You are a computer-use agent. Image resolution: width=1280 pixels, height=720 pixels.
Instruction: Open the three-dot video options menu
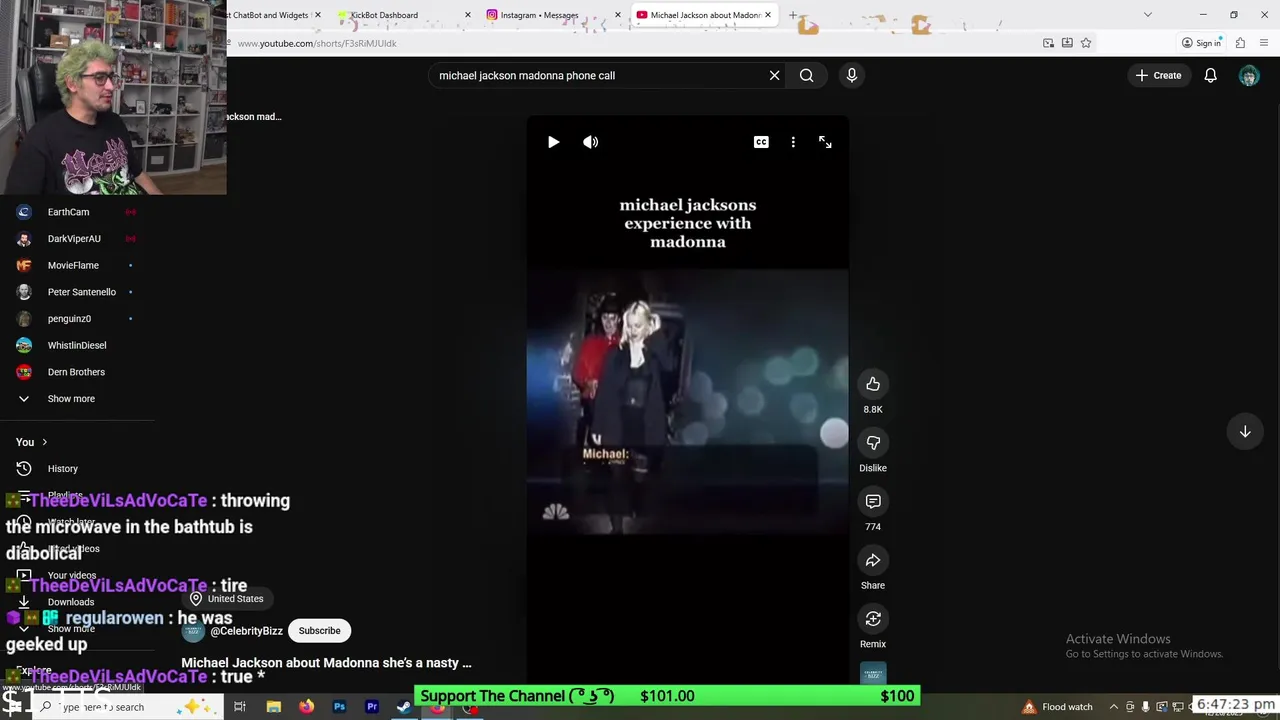click(x=793, y=142)
